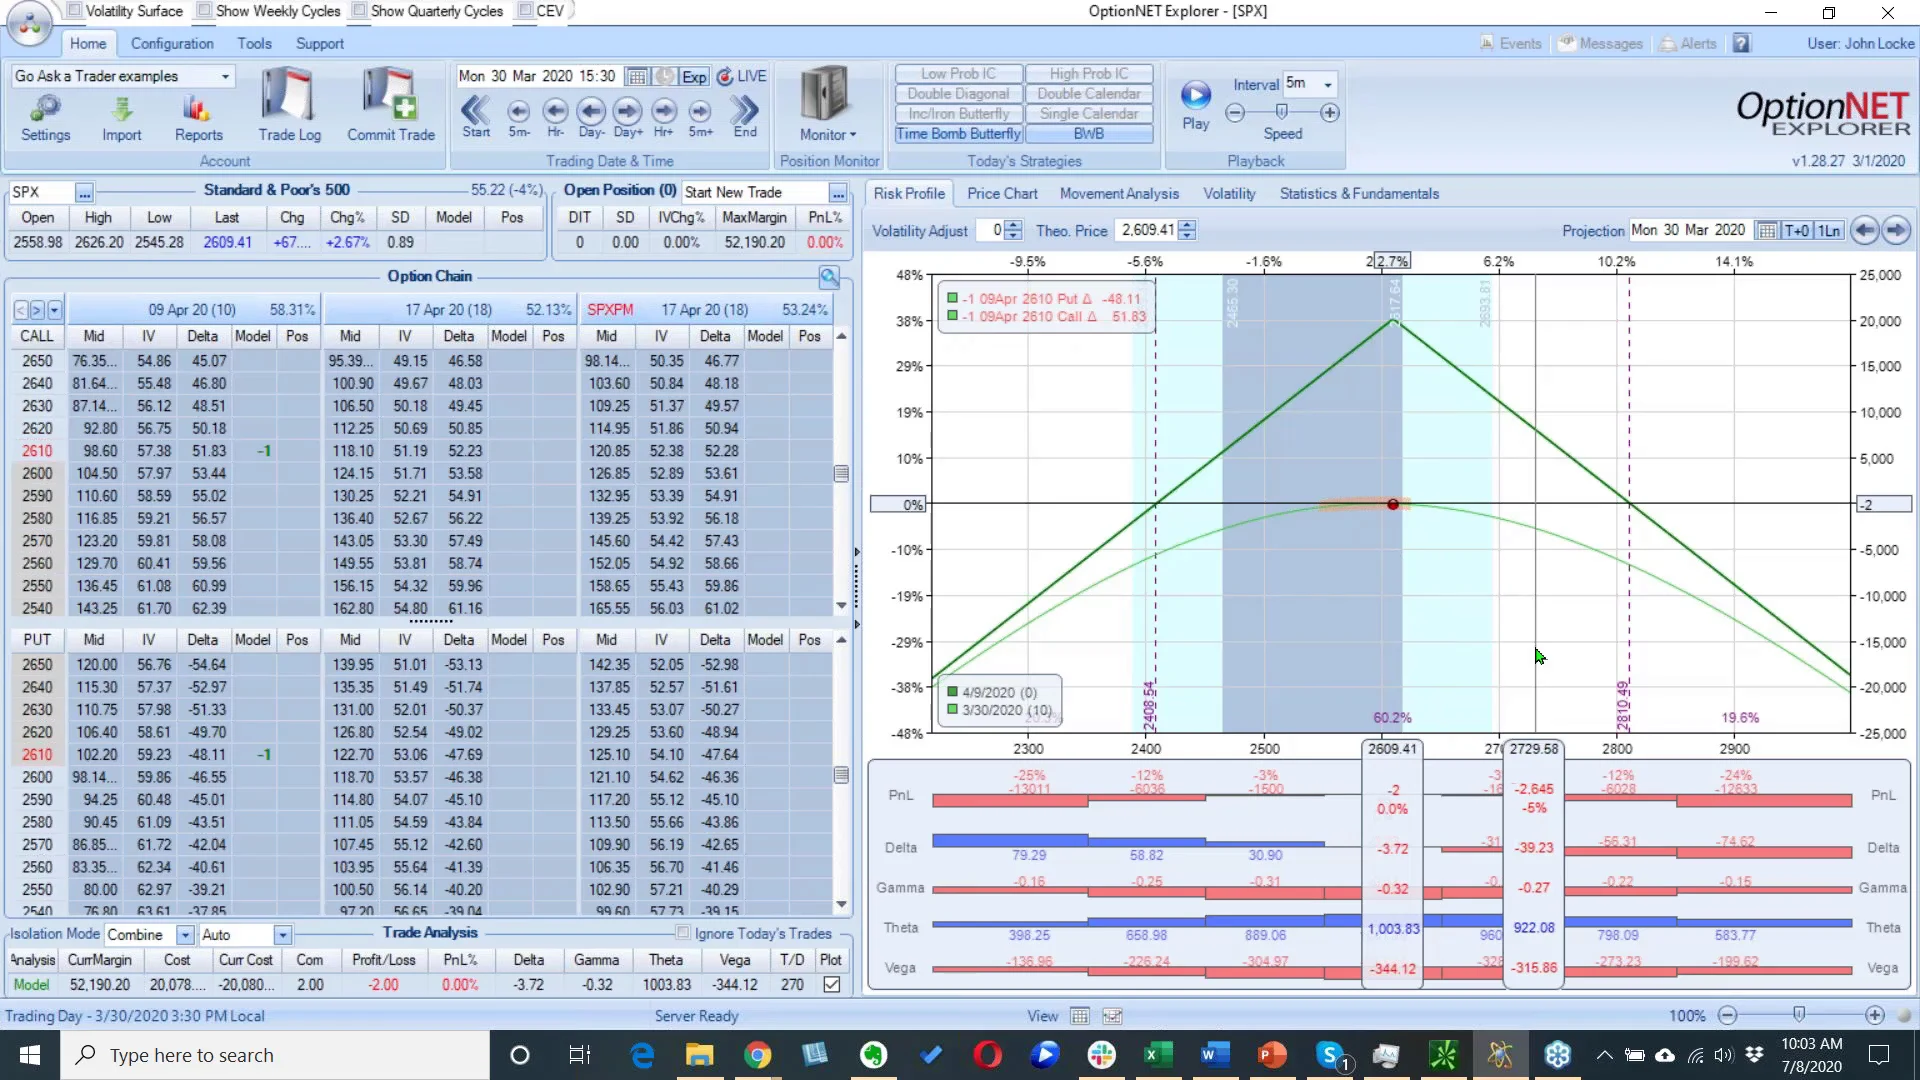Open the projection date calendar icon
This screenshot has width=1920, height=1080.
[1767, 231]
